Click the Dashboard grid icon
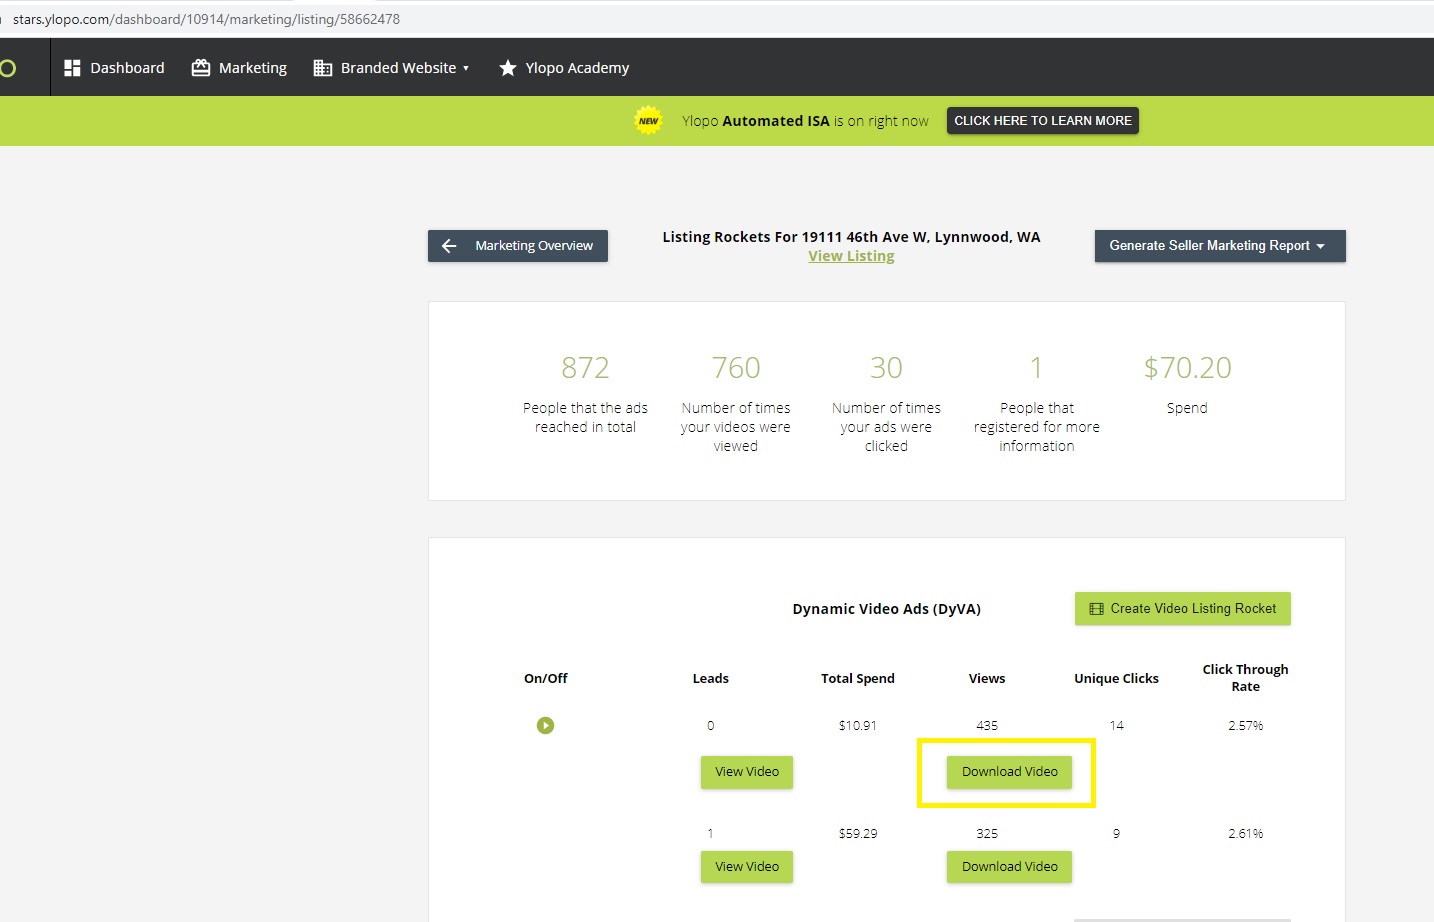Image resolution: width=1434 pixels, height=922 pixels. pyautogui.click(x=72, y=68)
